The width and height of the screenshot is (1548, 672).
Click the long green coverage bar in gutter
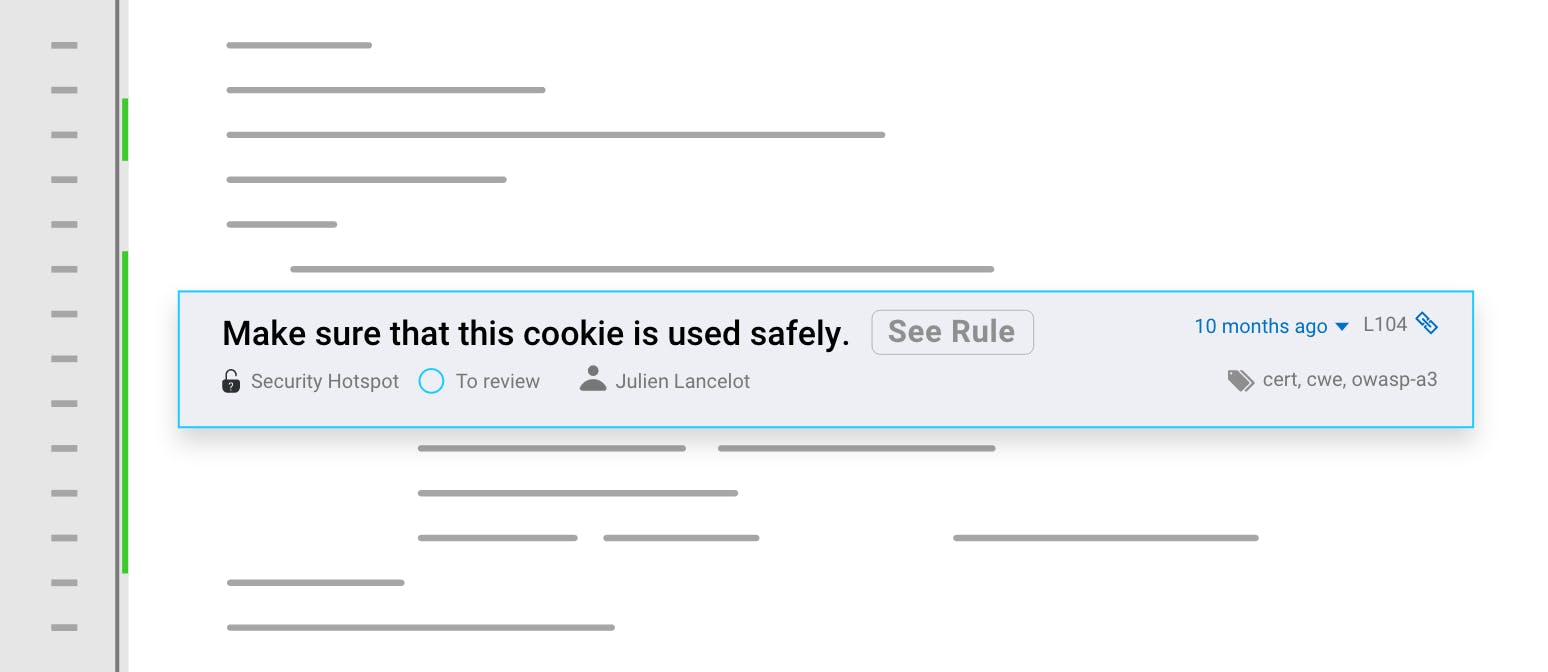click(x=125, y=412)
